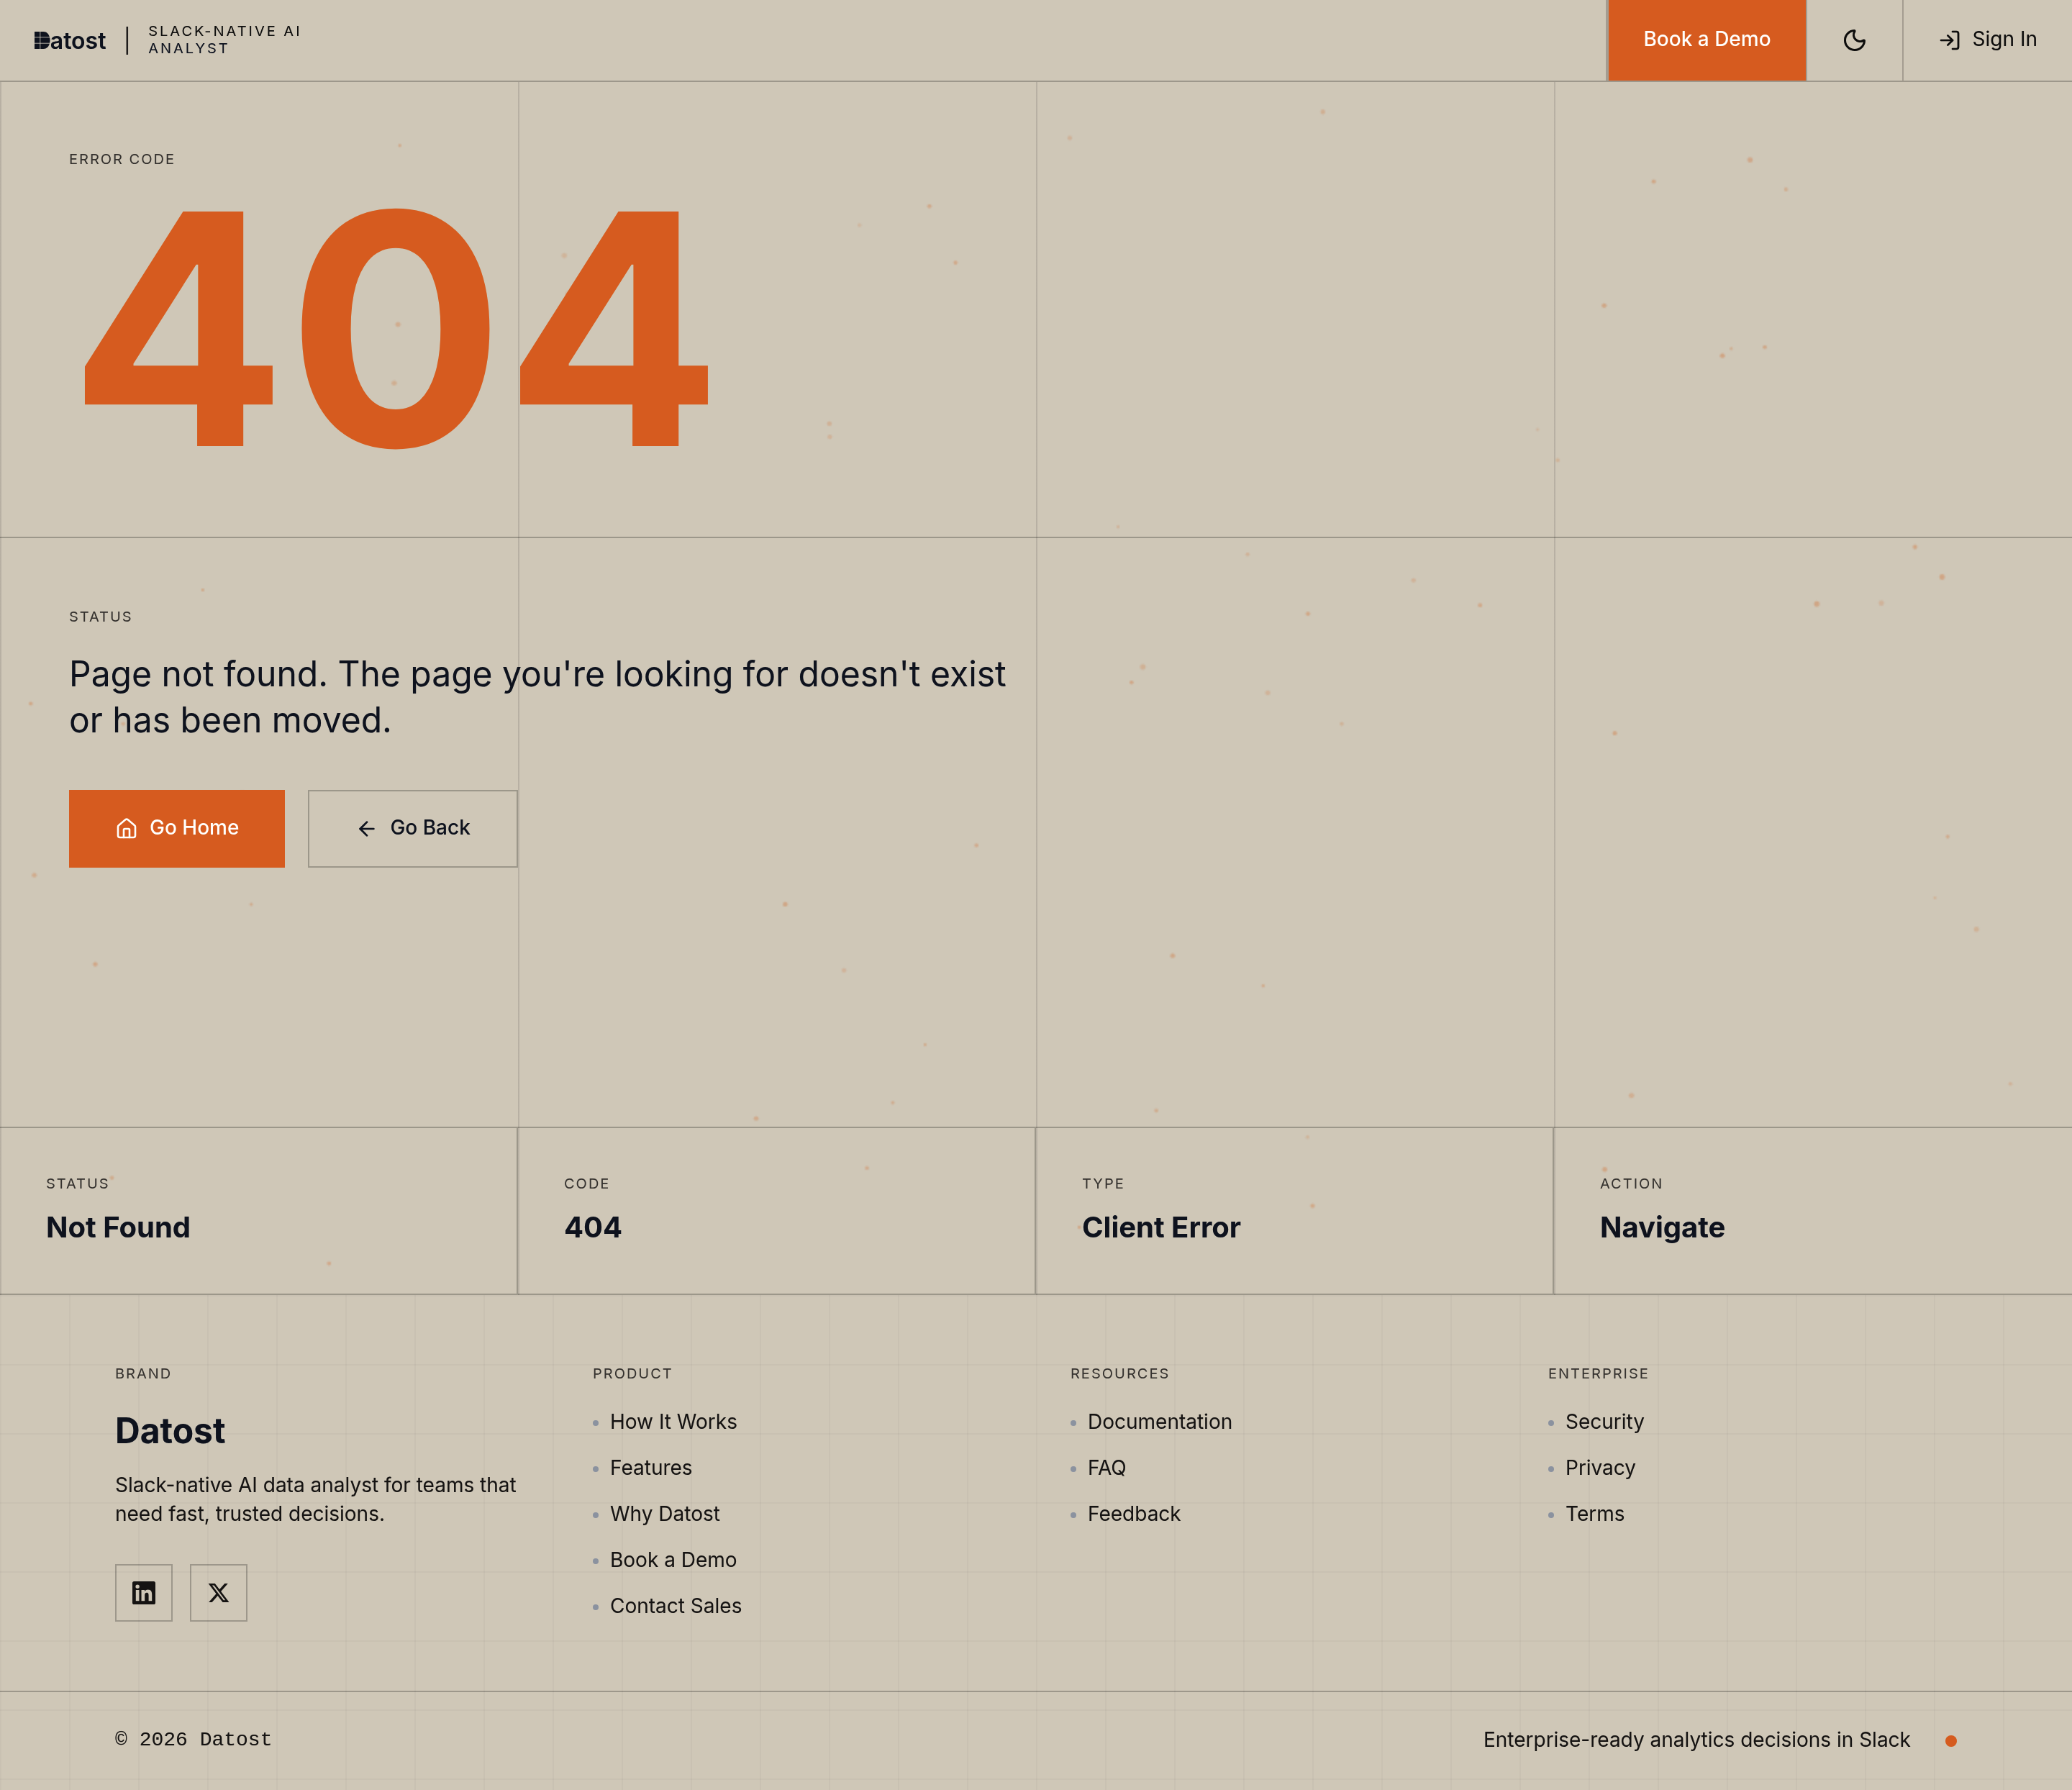Visit the FAQ link
The width and height of the screenshot is (2072, 1790).
click(1106, 1468)
